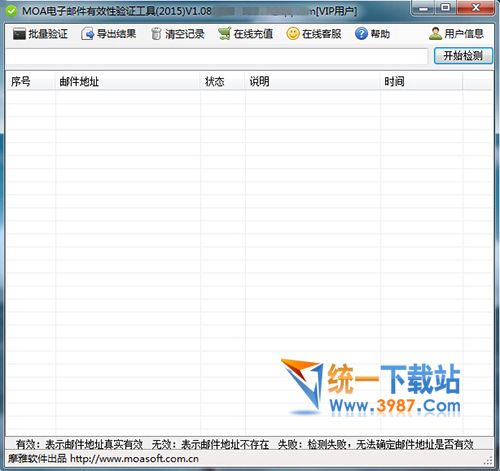This screenshot has height=471, width=500.
Task: Close the MOA window
Action: [x=476, y=8]
